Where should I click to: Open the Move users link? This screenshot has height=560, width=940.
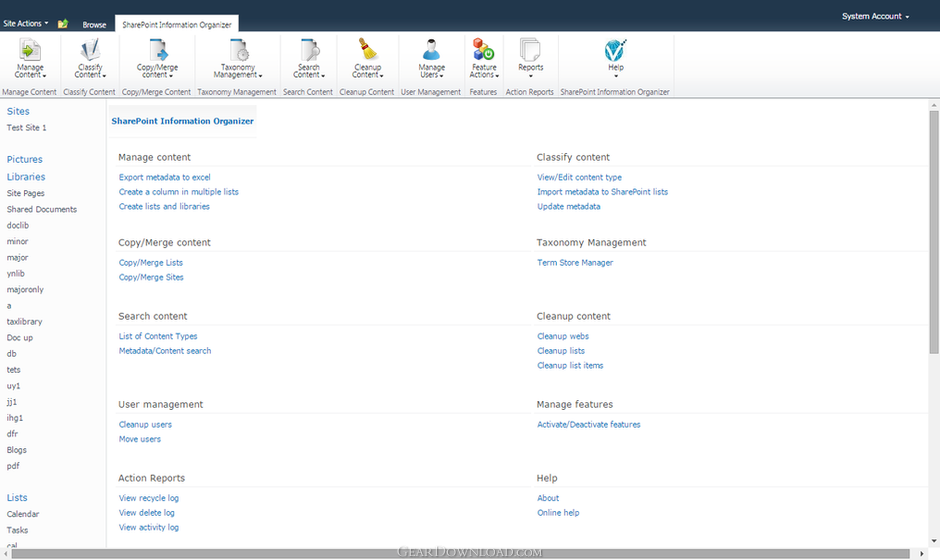click(140, 439)
